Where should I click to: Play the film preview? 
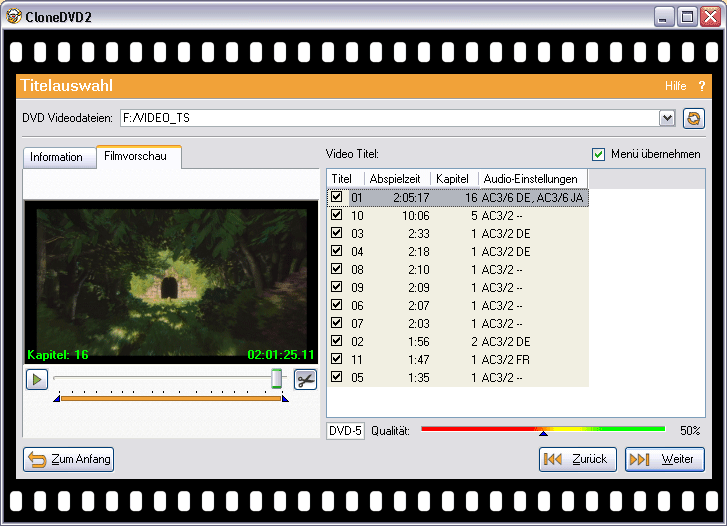click(37, 379)
